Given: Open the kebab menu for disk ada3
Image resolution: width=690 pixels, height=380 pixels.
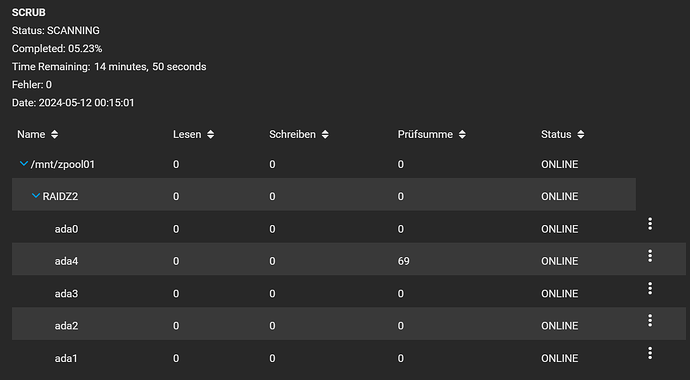Looking at the screenshot, I should (x=650, y=289).
